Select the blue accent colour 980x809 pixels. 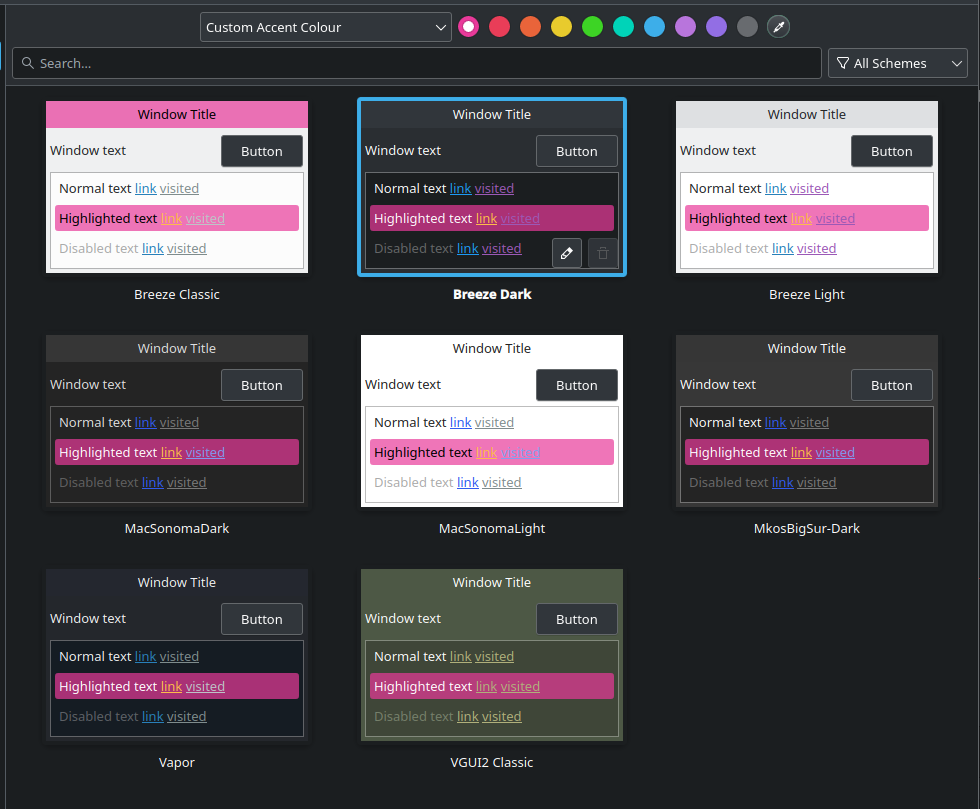[654, 27]
